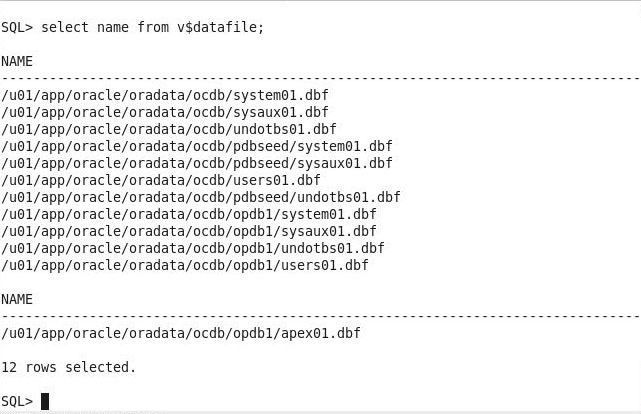
Task: Click the '12 rows selected.' message
Action: [x=68, y=367]
